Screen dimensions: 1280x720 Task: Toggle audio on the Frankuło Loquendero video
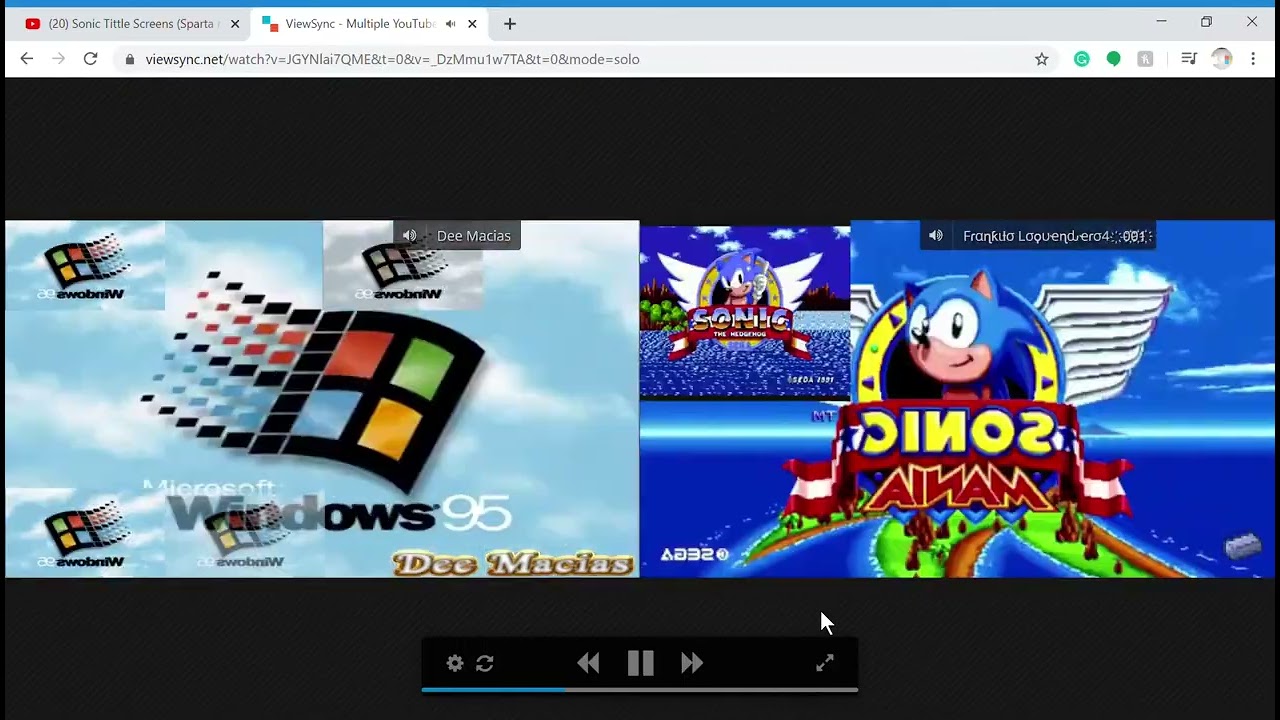coord(936,236)
